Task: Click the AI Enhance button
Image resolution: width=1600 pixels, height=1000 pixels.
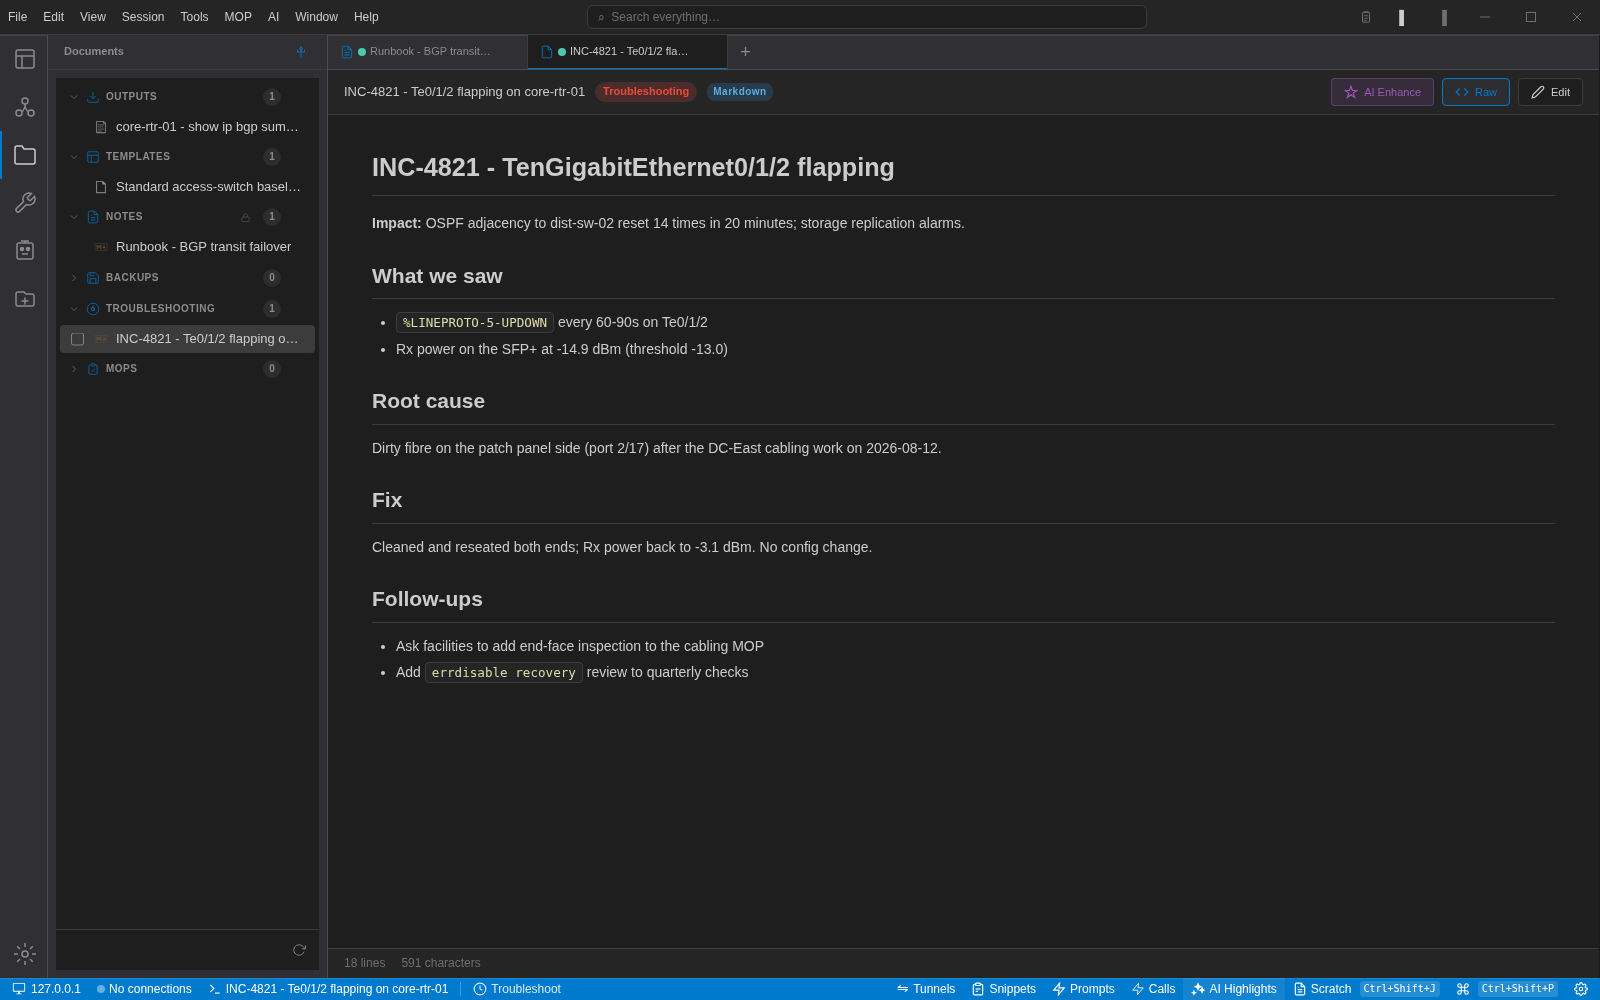Action: [1382, 92]
